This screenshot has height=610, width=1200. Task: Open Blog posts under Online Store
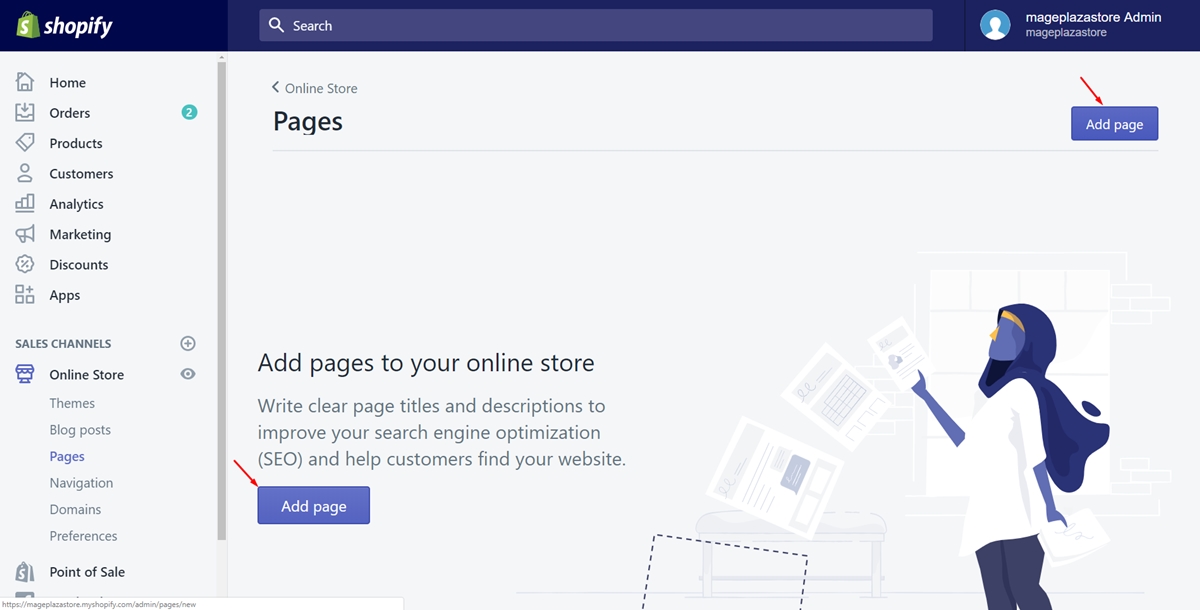click(80, 429)
